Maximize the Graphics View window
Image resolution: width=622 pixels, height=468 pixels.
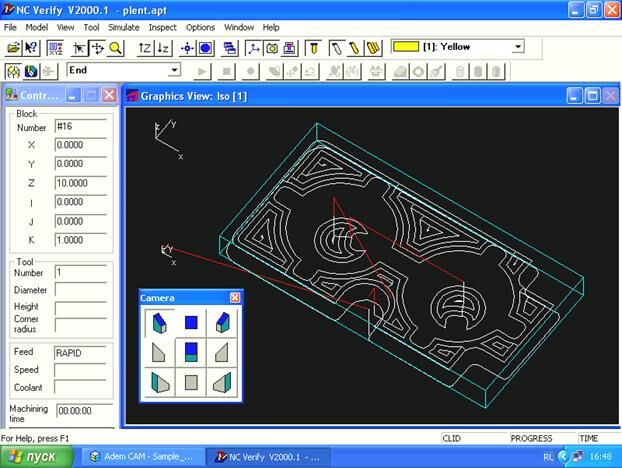point(592,96)
